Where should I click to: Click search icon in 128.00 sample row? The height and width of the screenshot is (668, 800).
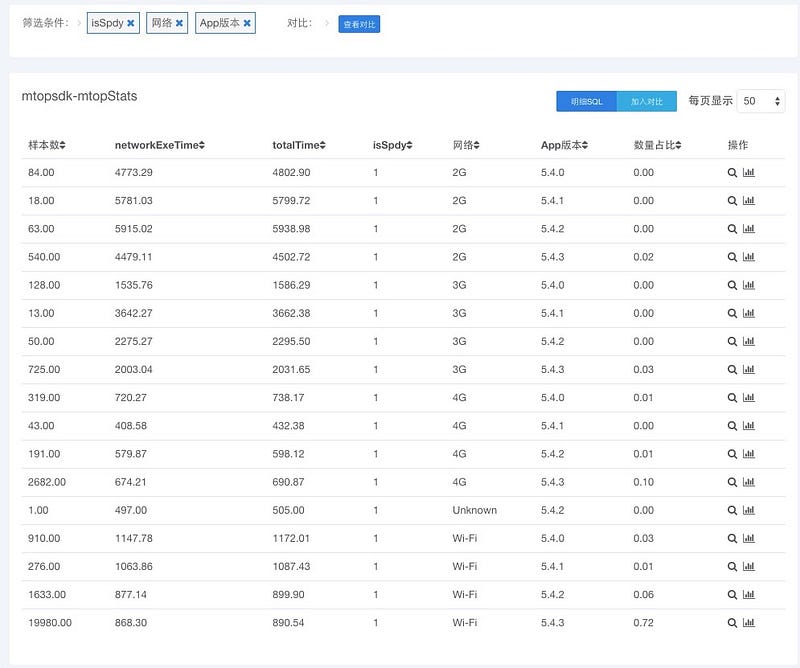click(x=732, y=285)
